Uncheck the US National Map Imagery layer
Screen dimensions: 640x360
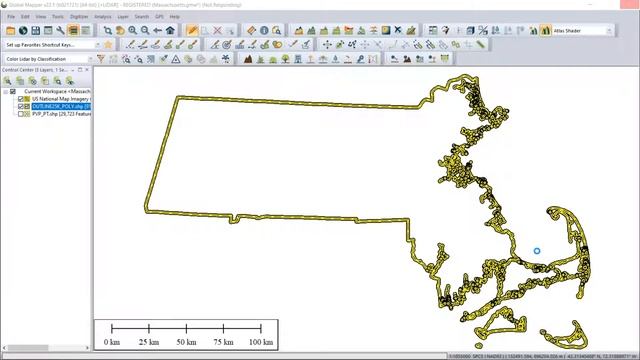(x=20, y=99)
